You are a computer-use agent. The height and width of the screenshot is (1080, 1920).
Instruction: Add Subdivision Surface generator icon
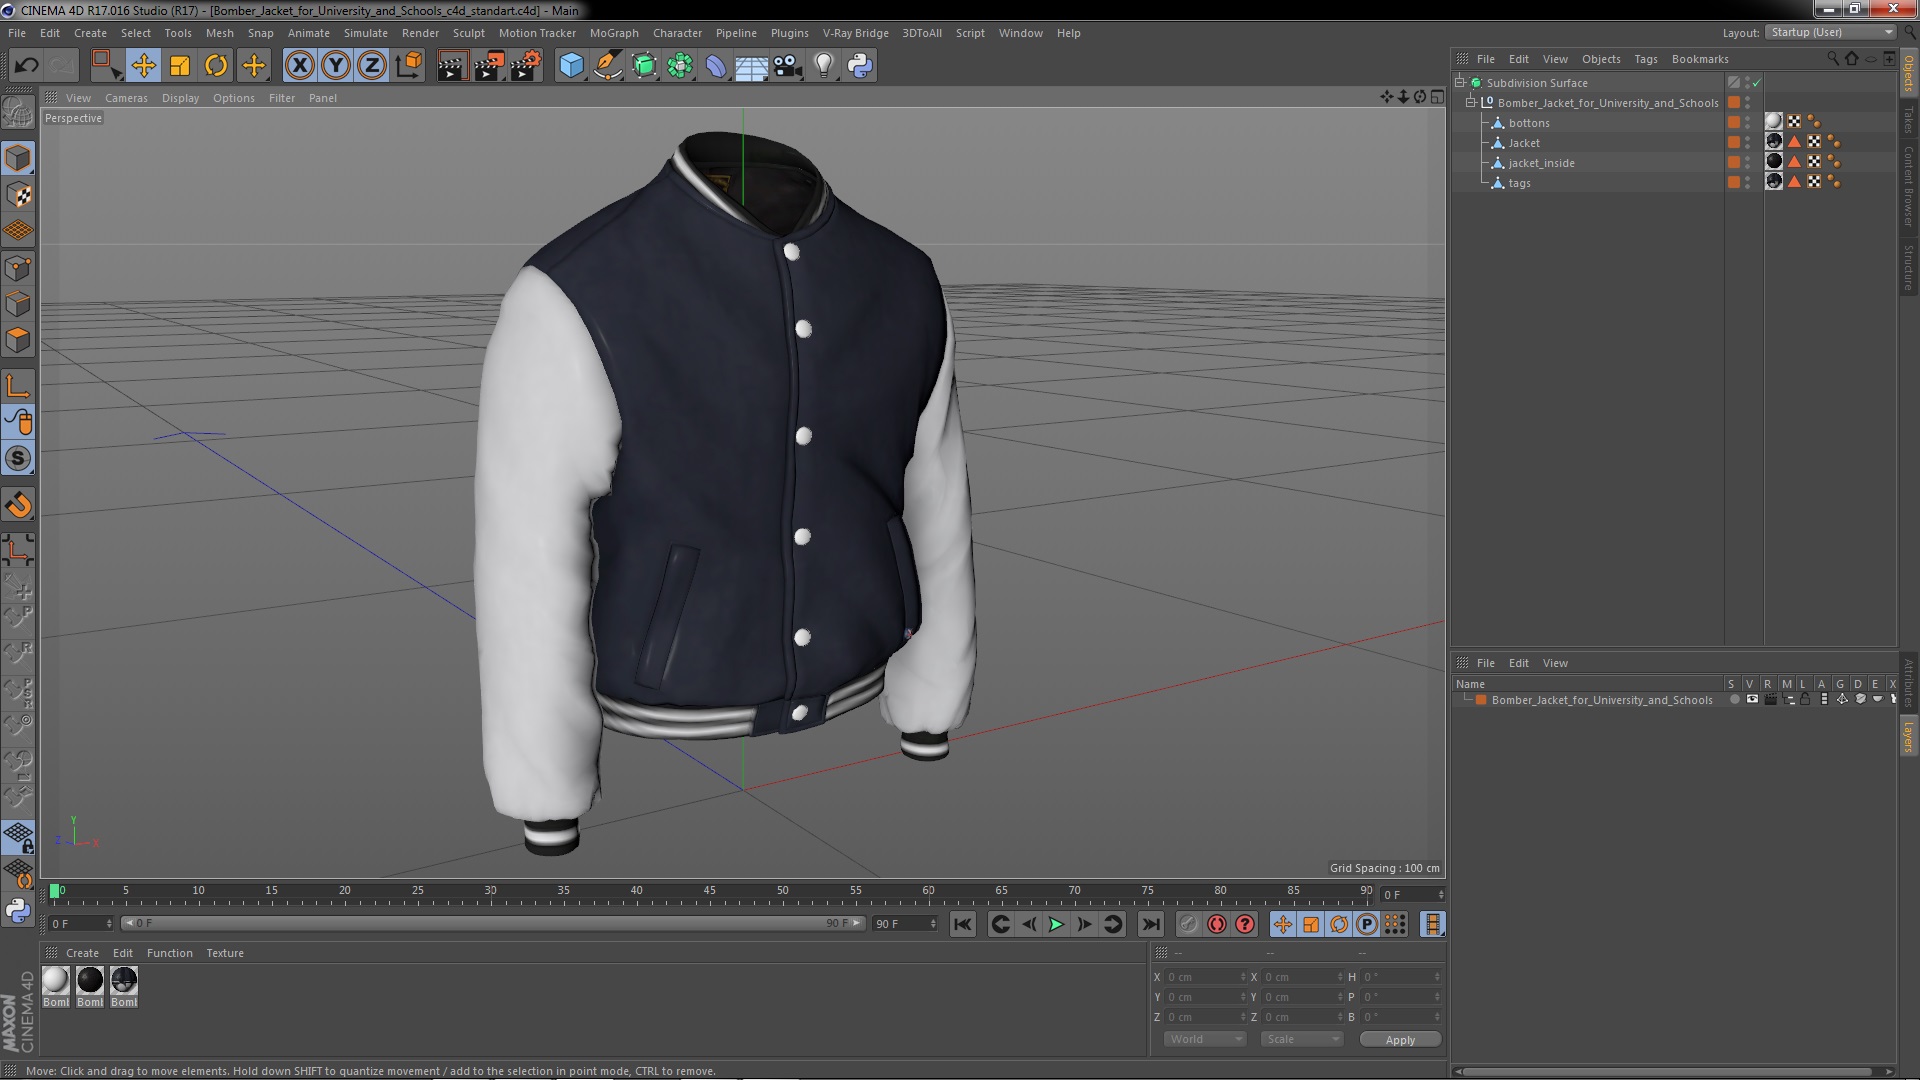[644, 66]
